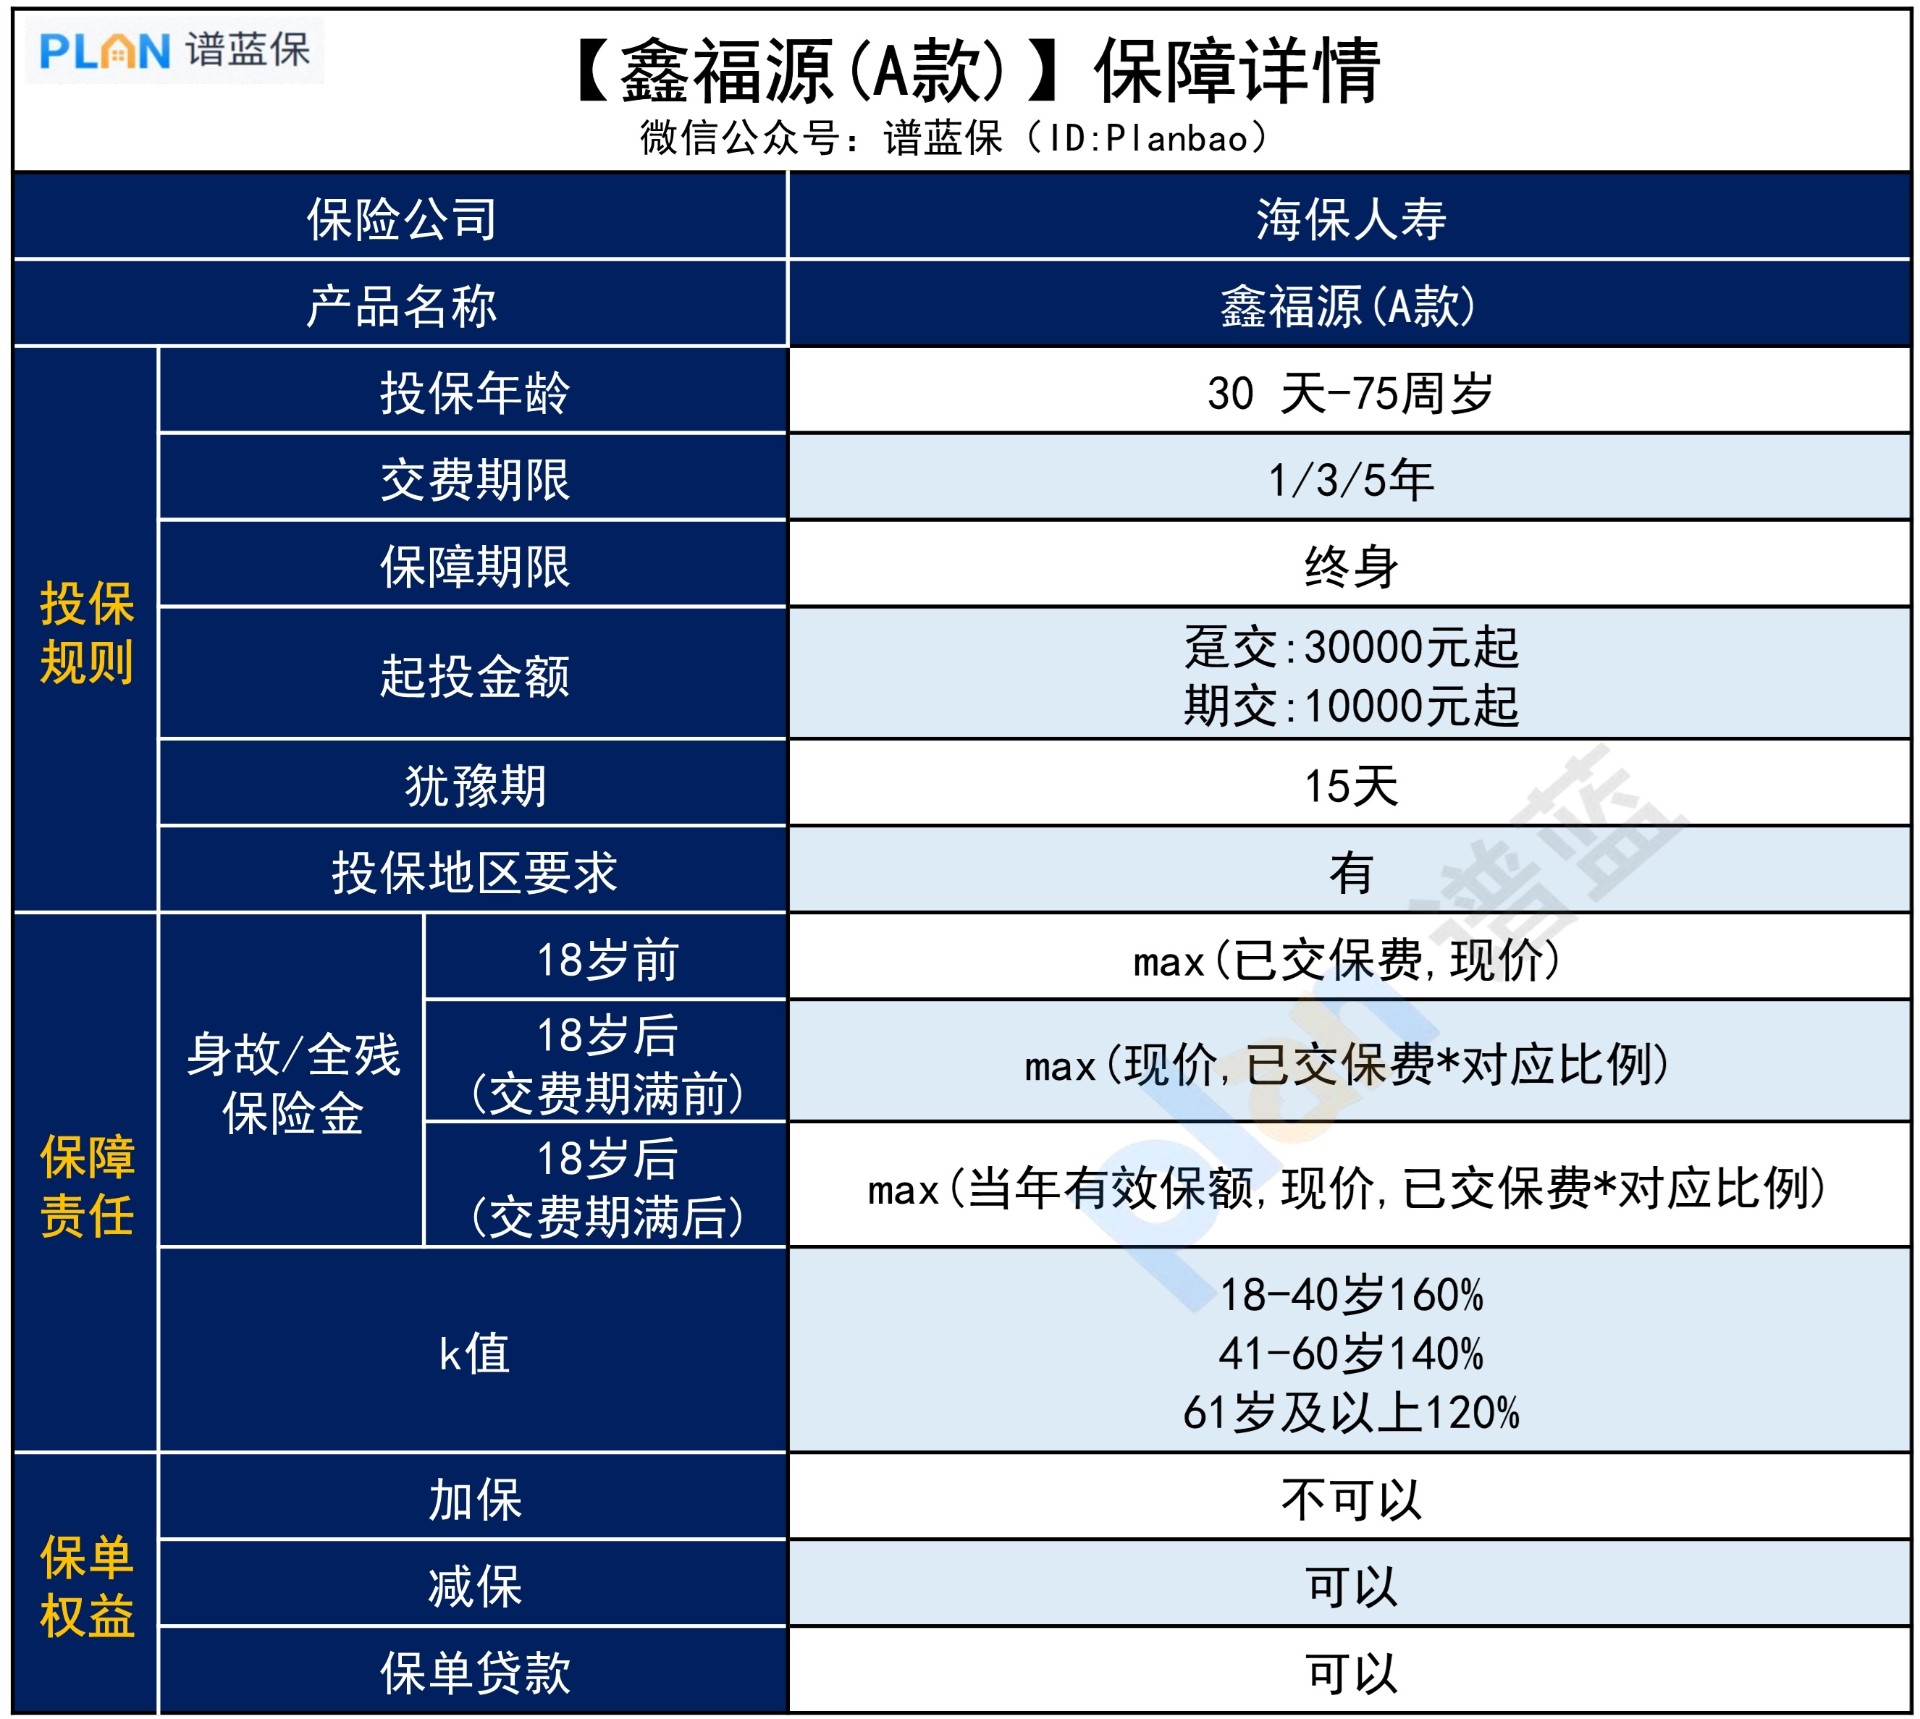Image resolution: width=1920 pixels, height=1719 pixels.
Task: Click the 18-40岁160% line
Action: [1351, 1294]
